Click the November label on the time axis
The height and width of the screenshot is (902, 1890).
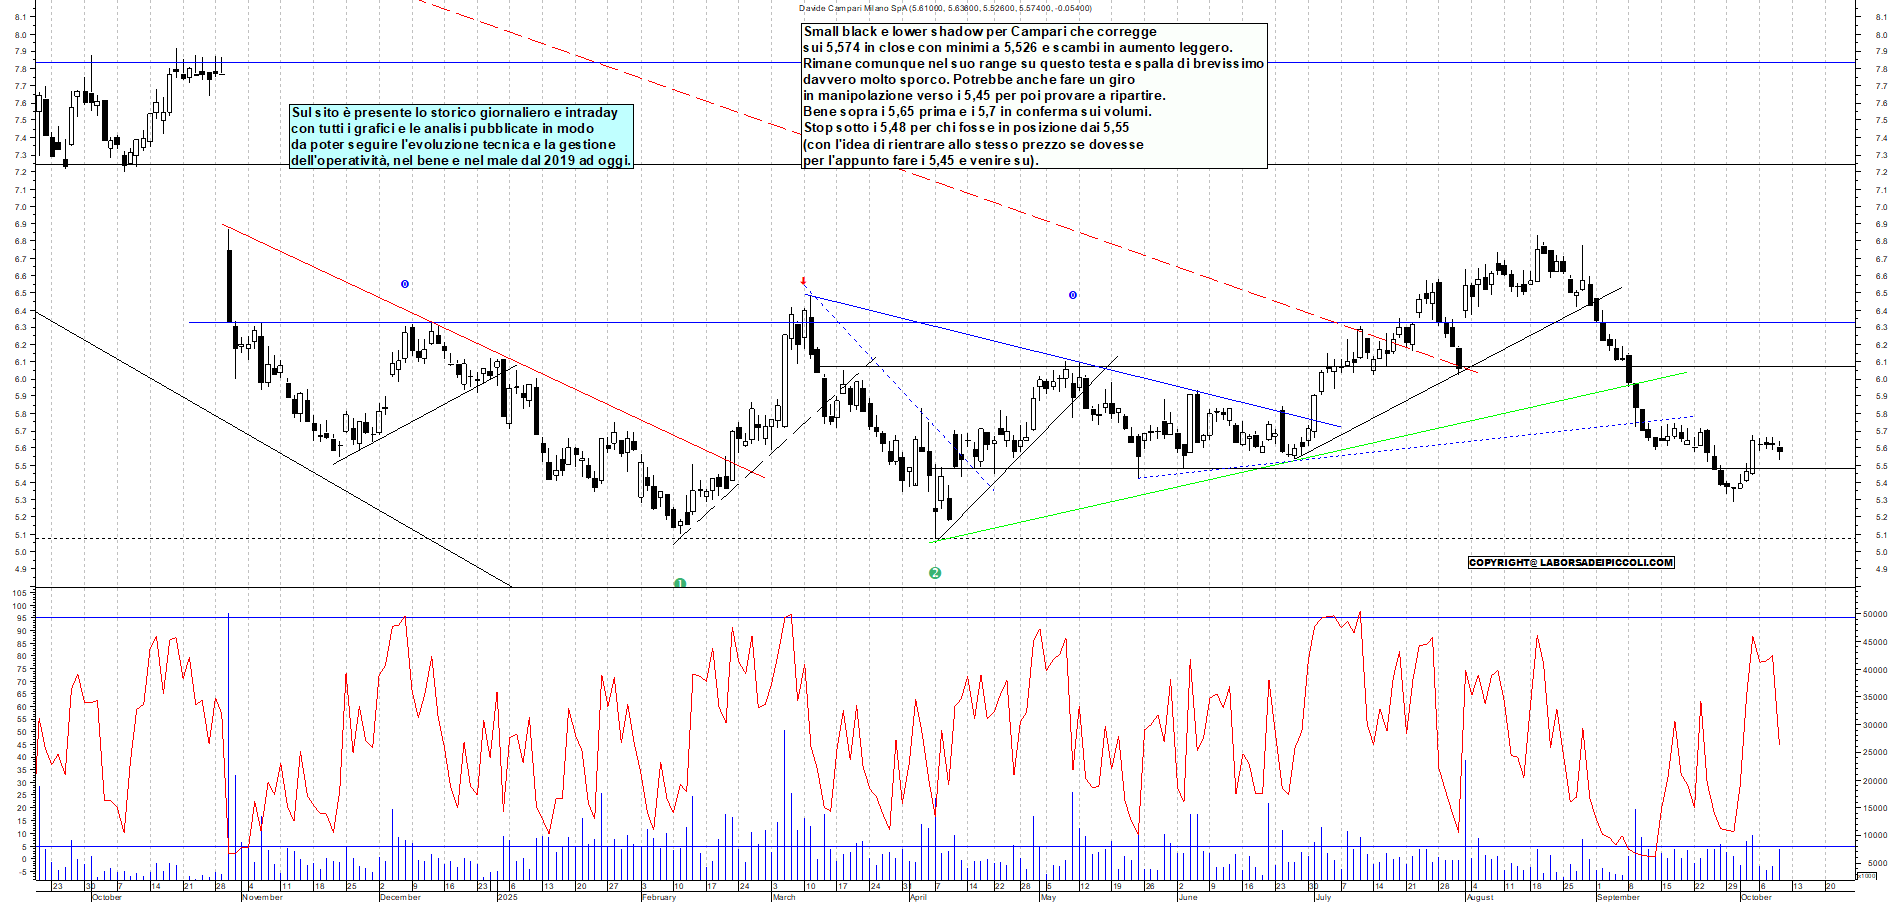tap(262, 897)
